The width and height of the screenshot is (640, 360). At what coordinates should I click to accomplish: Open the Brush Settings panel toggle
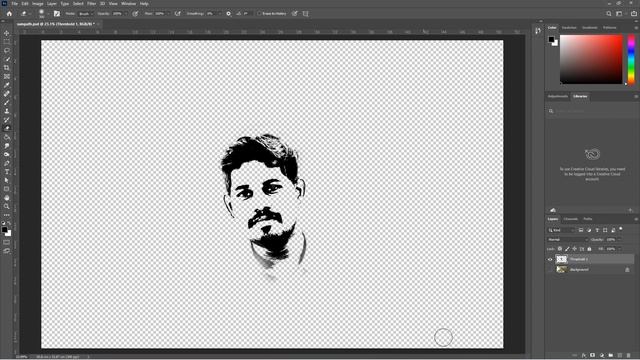coord(57,13)
